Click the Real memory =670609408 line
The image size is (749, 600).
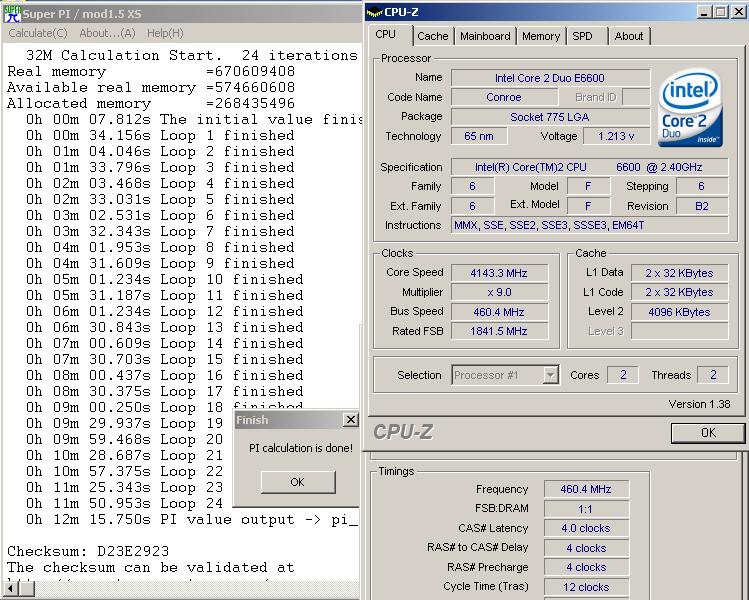click(151, 72)
